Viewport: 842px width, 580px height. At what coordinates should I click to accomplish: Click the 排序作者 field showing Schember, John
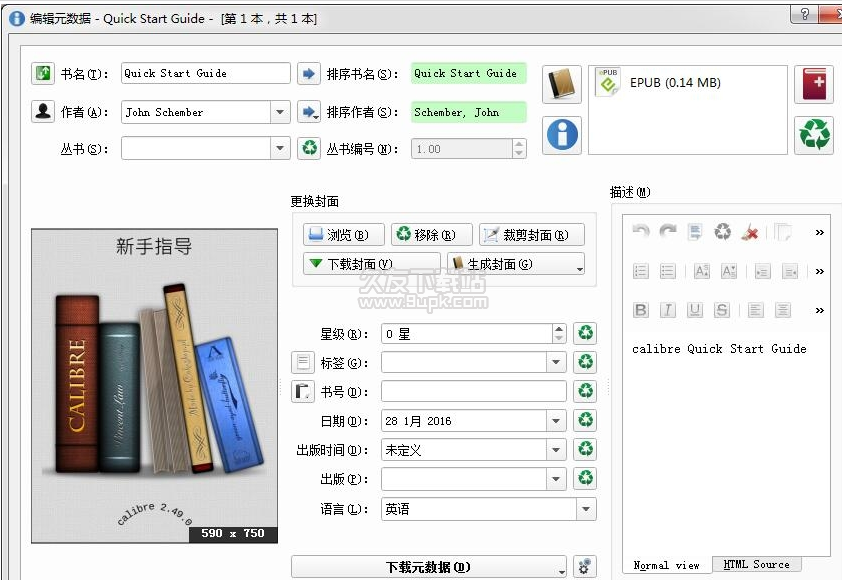coord(469,112)
